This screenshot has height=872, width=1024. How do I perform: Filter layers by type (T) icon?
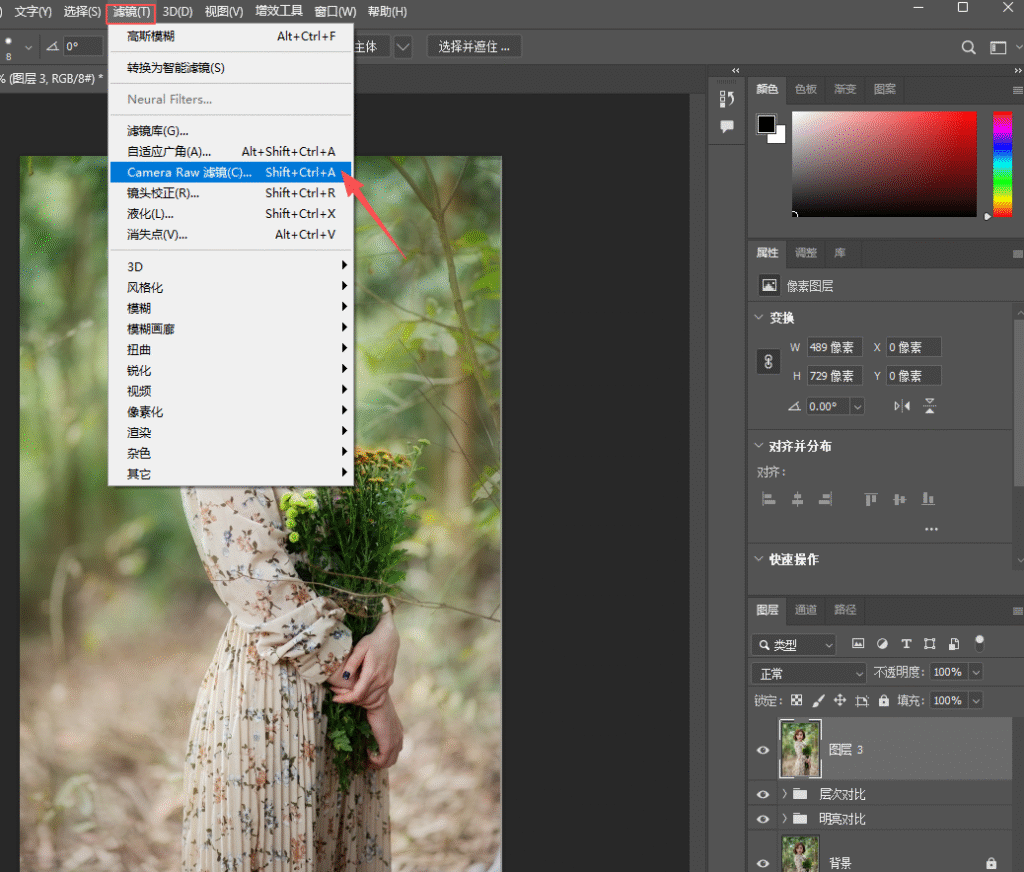click(906, 644)
